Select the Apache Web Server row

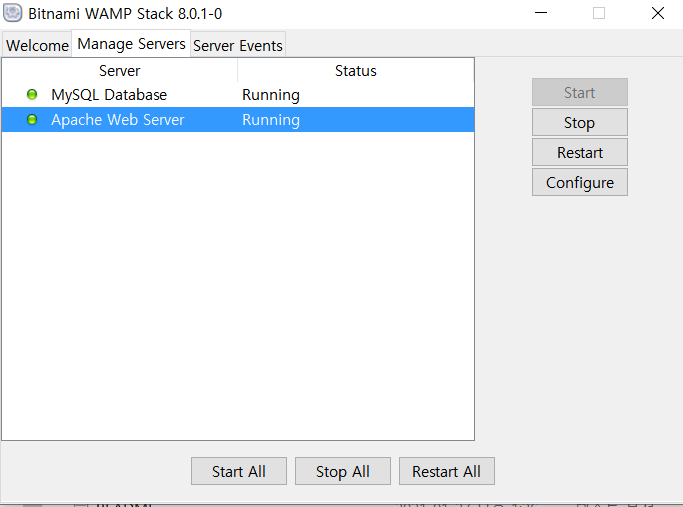238,120
